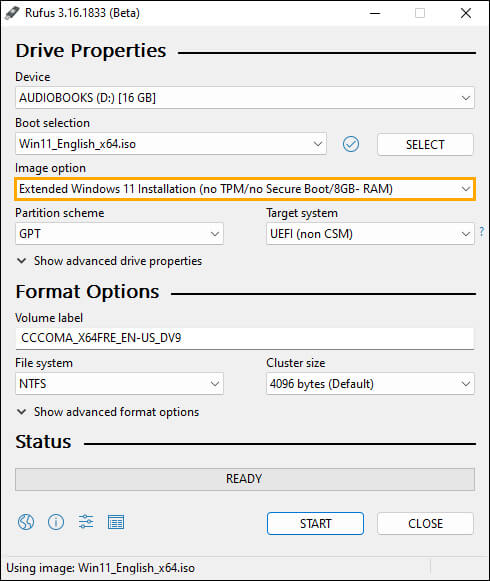Close the Rufus window with X
The height and width of the screenshot is (581, 490).
coord(466,13)
